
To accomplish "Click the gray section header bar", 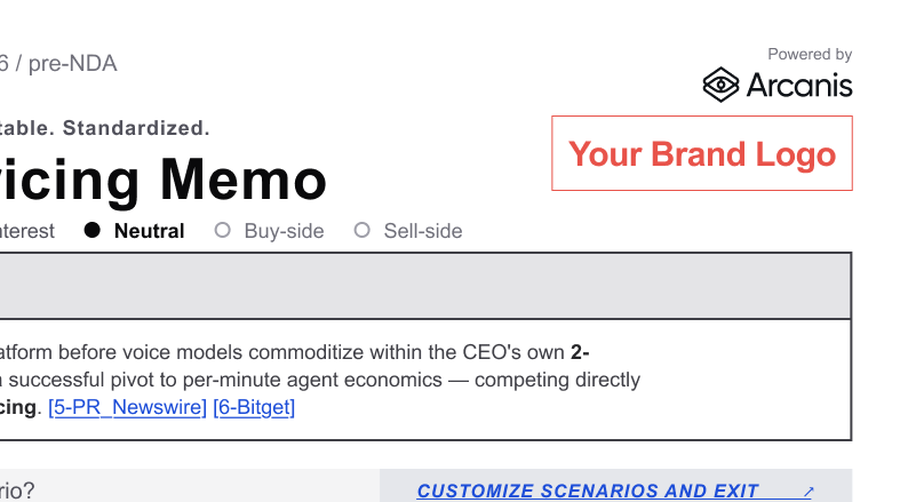I will click(426, 285).
